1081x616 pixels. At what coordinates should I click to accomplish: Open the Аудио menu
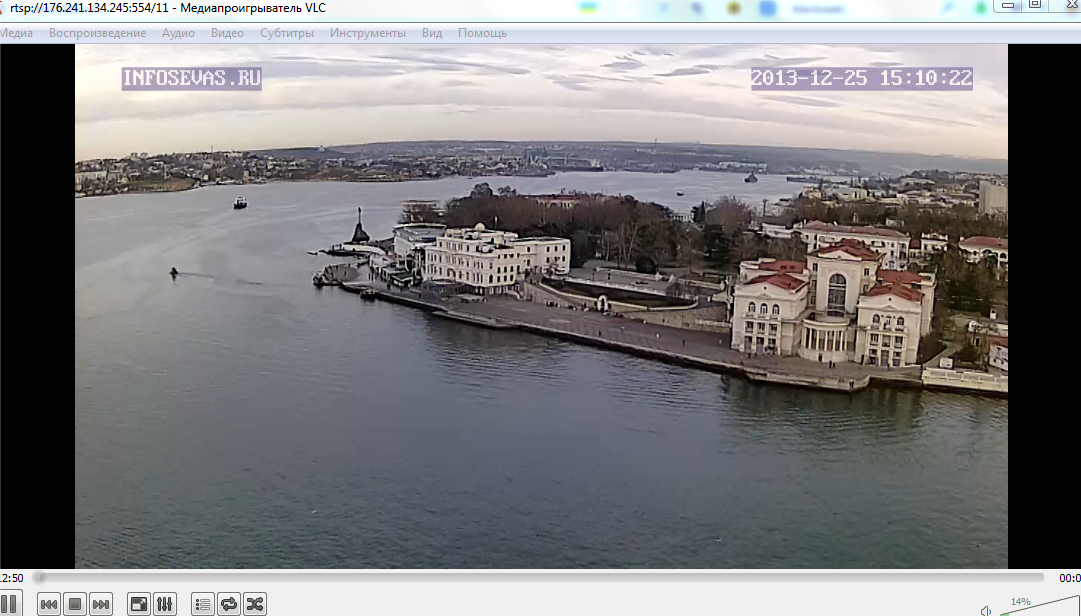pos(178,33)
